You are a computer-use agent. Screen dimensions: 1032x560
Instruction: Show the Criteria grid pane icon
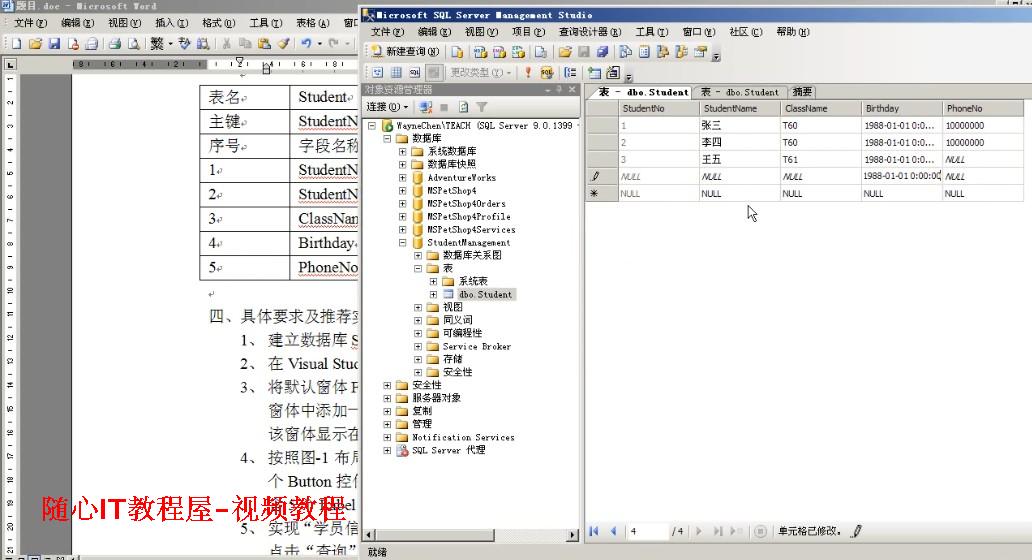pos(396,73)
